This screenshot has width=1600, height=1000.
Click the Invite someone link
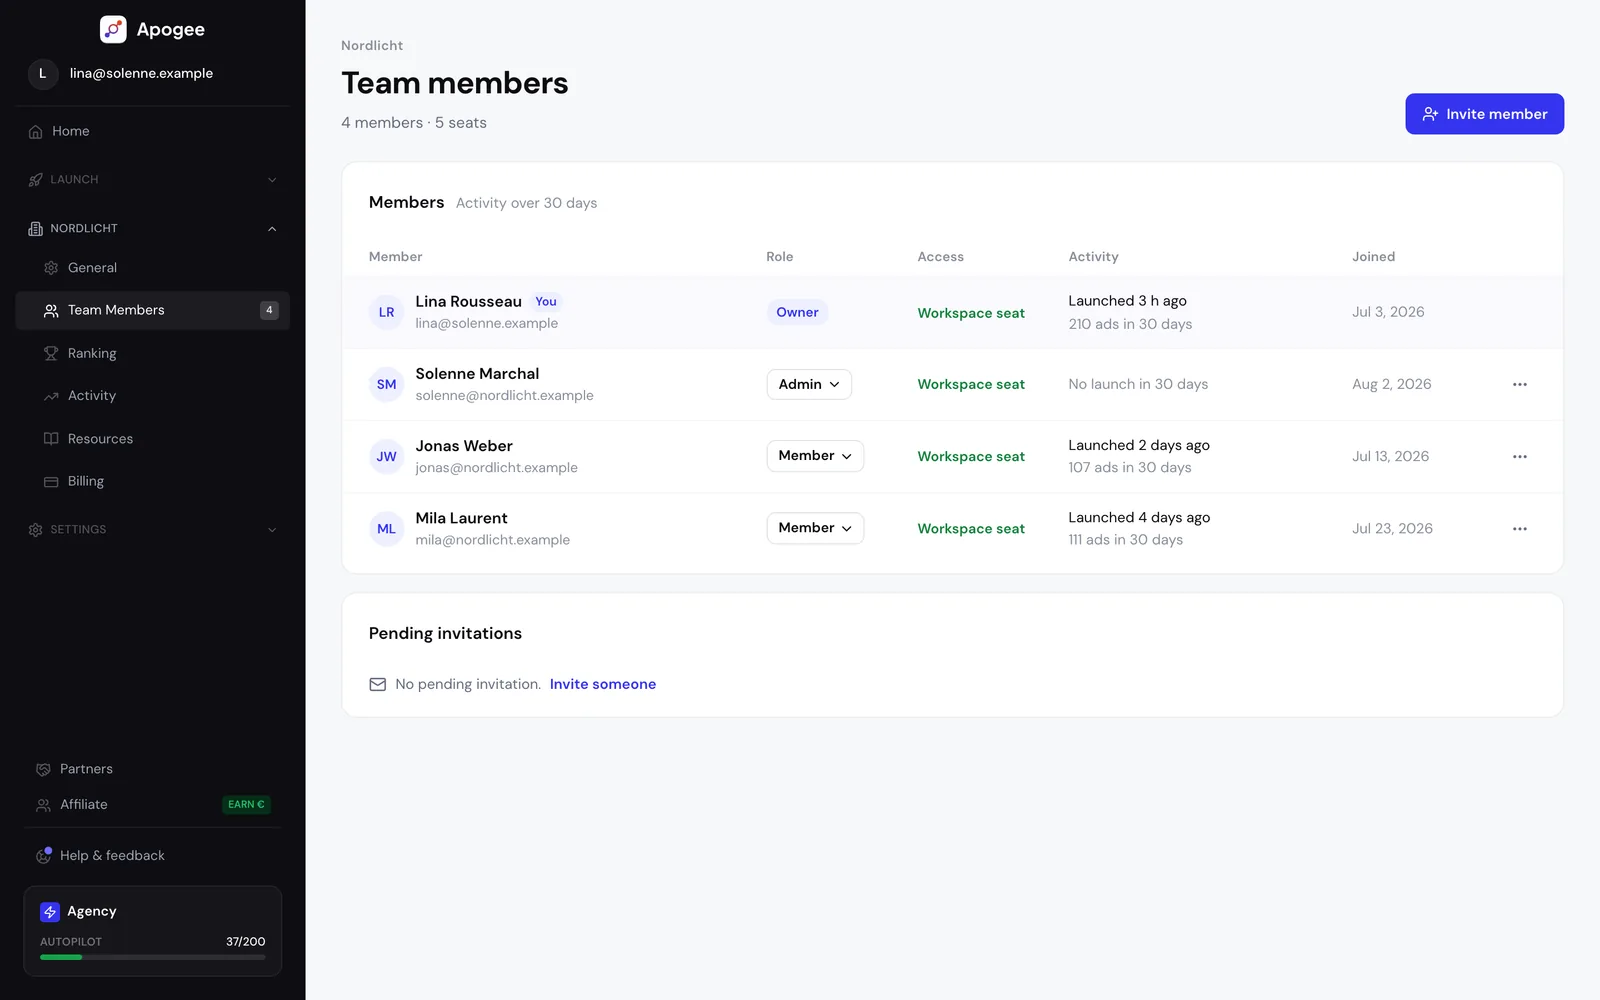(603, 685)
